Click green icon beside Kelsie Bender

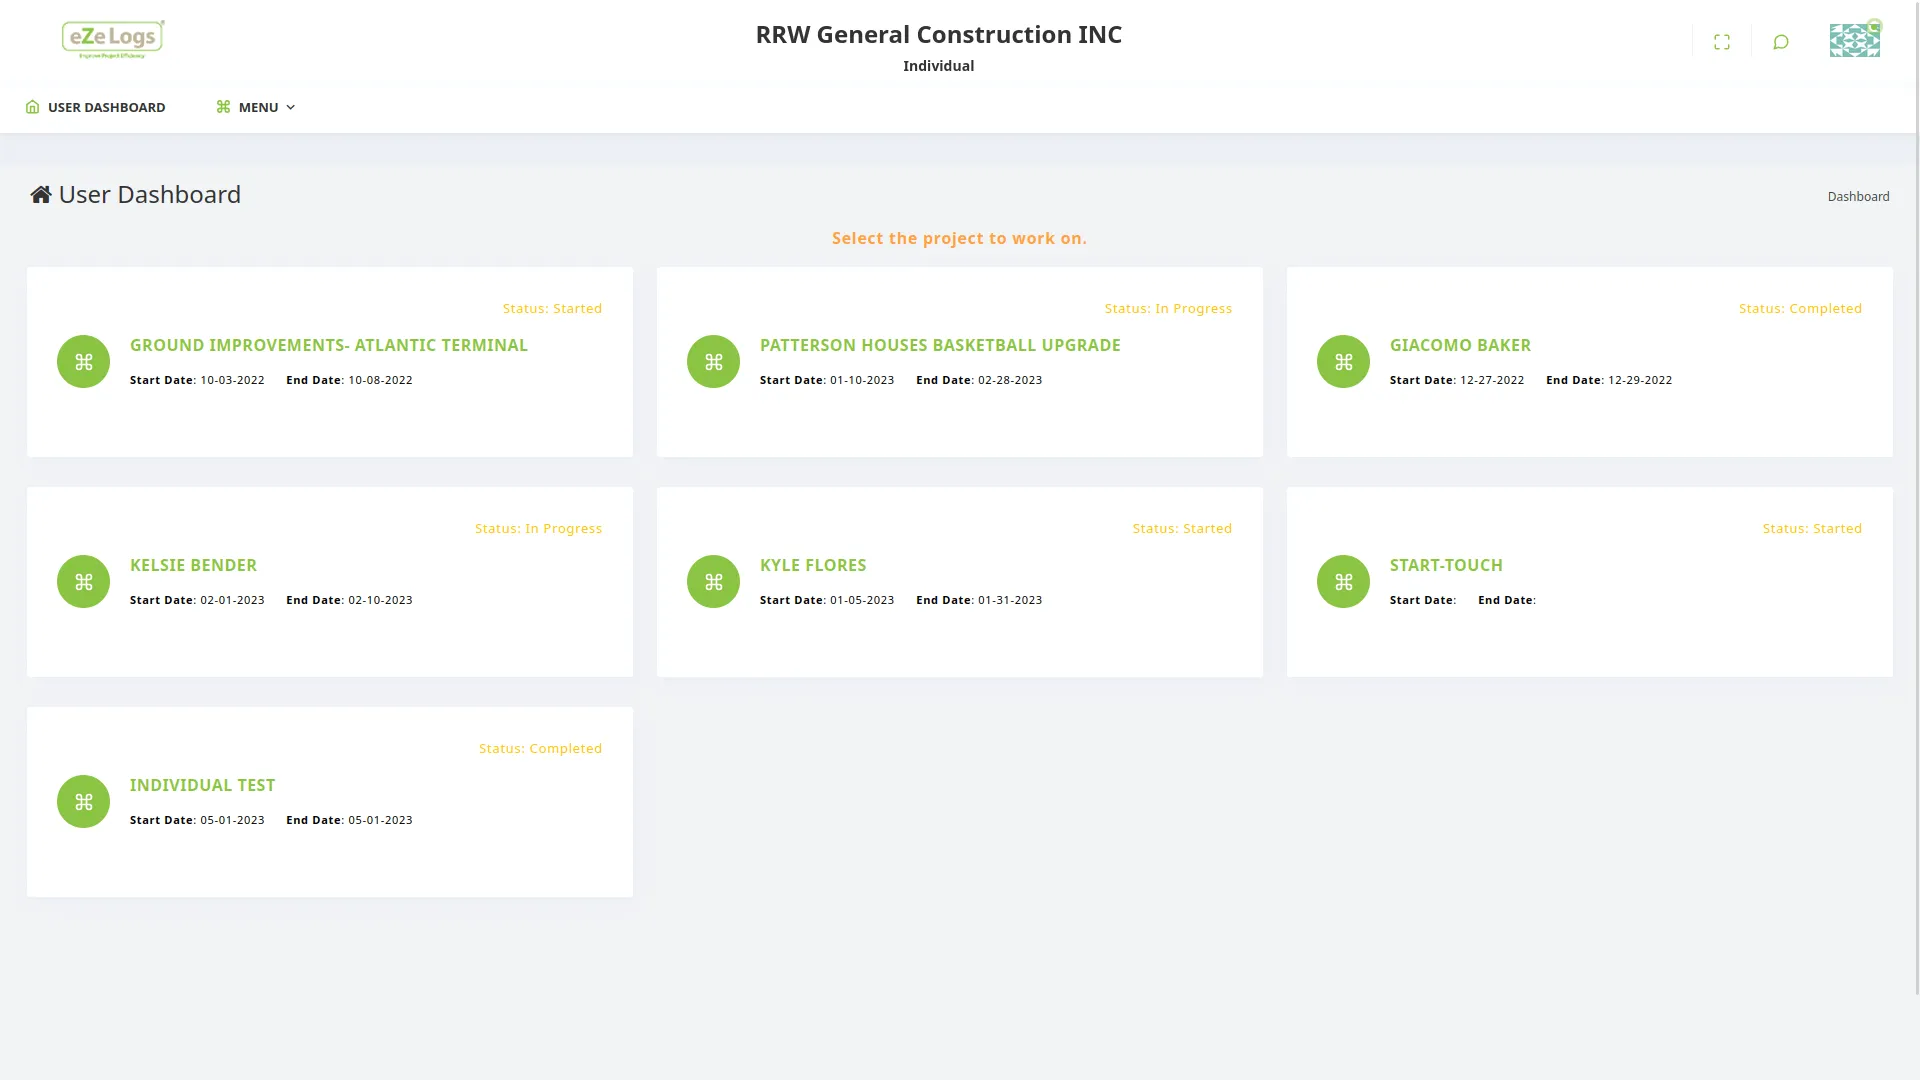tap(83, 581)
